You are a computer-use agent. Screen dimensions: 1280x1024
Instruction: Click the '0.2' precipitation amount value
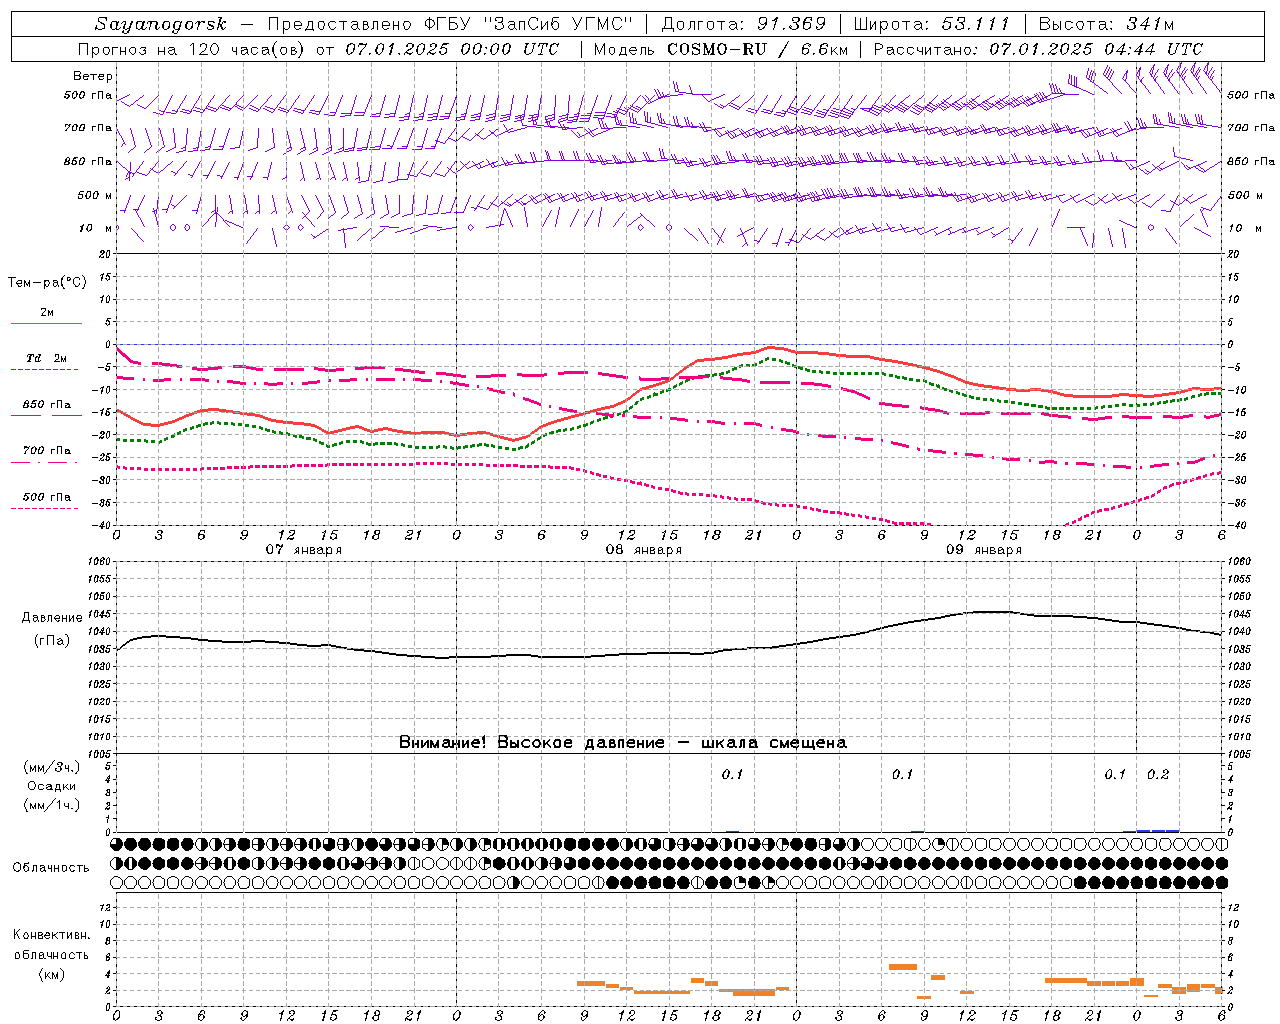click(1158, 775)
